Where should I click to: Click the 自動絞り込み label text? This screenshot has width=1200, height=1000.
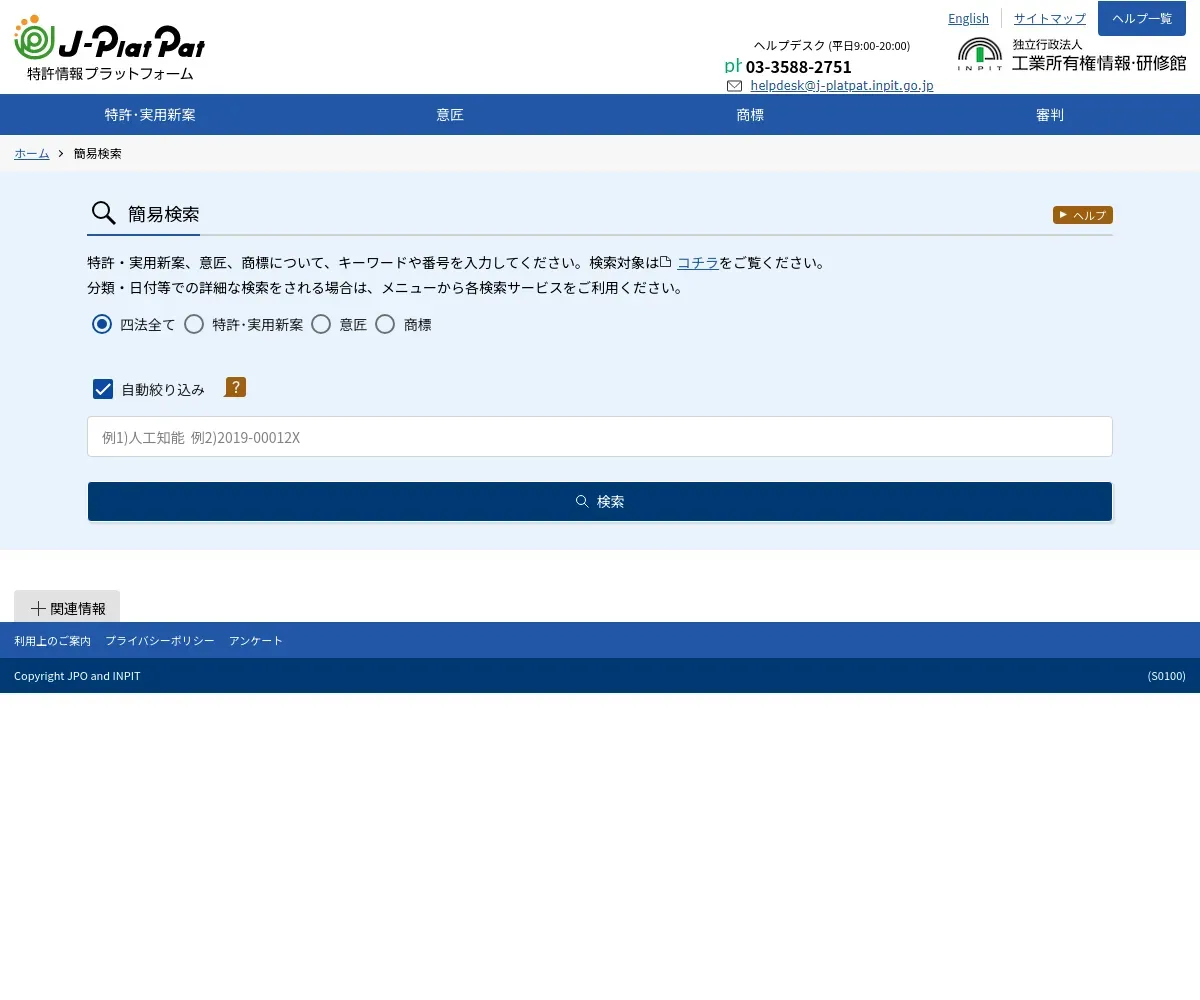163,390
